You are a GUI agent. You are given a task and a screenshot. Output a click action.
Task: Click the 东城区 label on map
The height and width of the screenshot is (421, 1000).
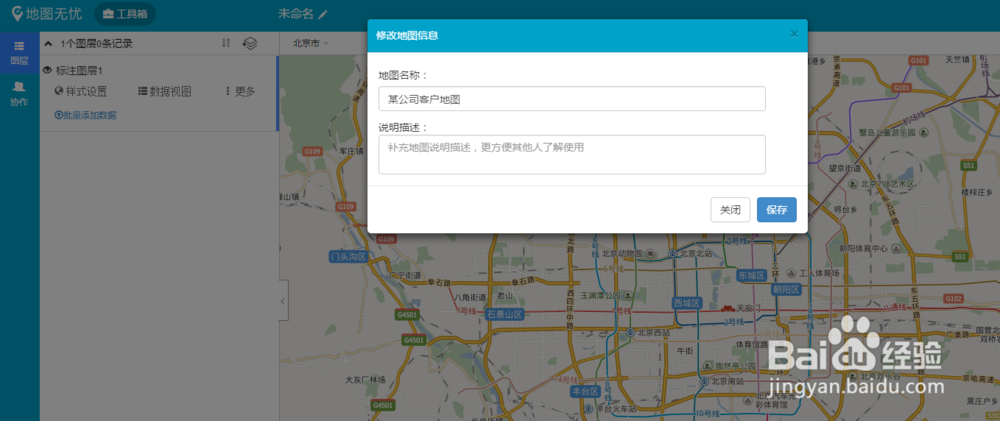(x=751, y=276)
